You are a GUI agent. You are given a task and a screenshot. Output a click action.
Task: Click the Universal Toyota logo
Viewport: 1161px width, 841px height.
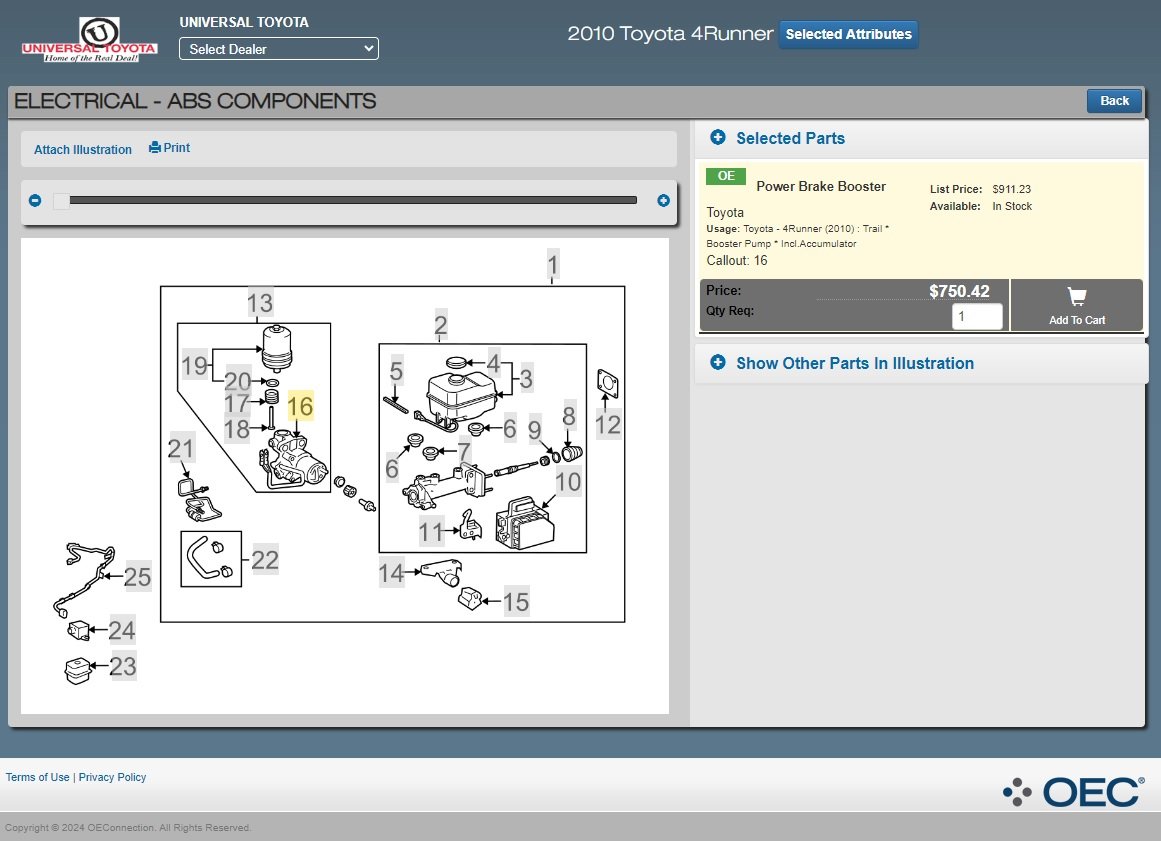[x=90, y=39]
